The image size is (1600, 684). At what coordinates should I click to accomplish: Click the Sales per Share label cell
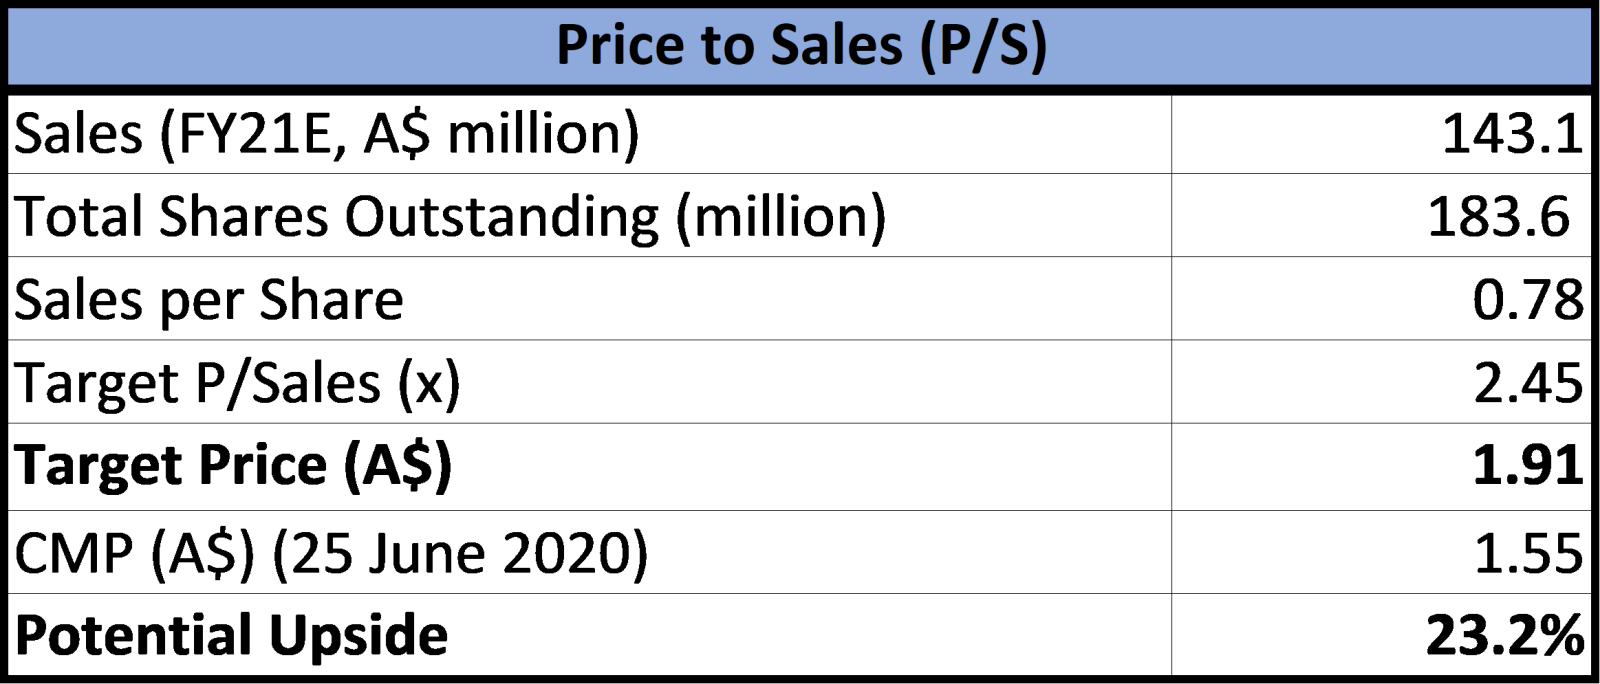(589, 298)
